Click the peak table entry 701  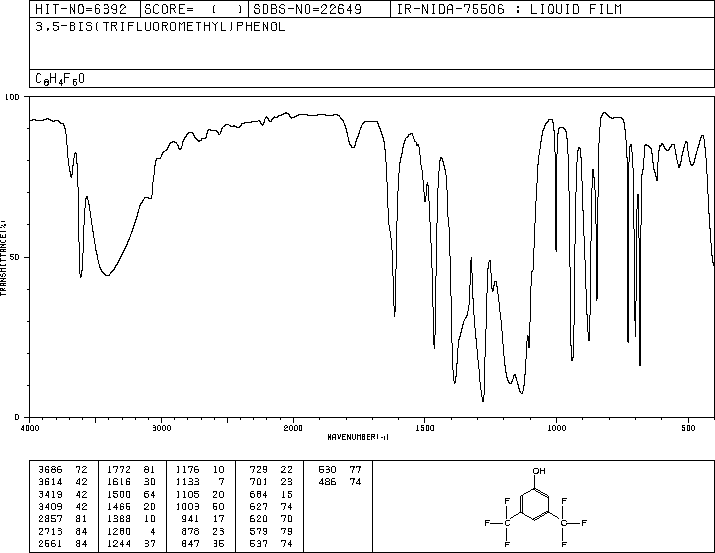pyautogui.click(x=259, y=482)
